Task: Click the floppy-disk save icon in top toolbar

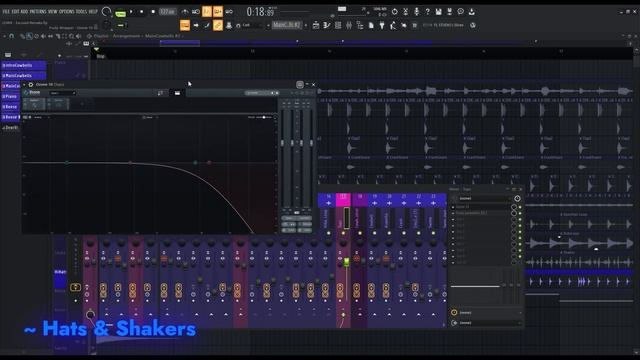Action: click(x=438, y=12)
